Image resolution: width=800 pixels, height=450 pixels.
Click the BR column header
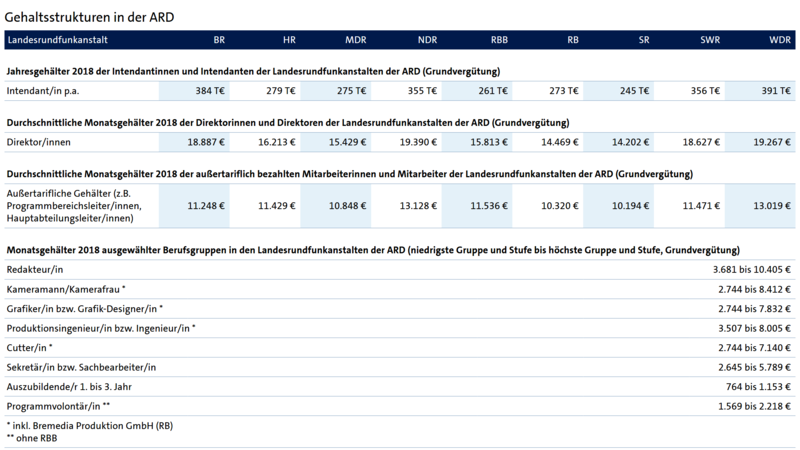(218, 41)
